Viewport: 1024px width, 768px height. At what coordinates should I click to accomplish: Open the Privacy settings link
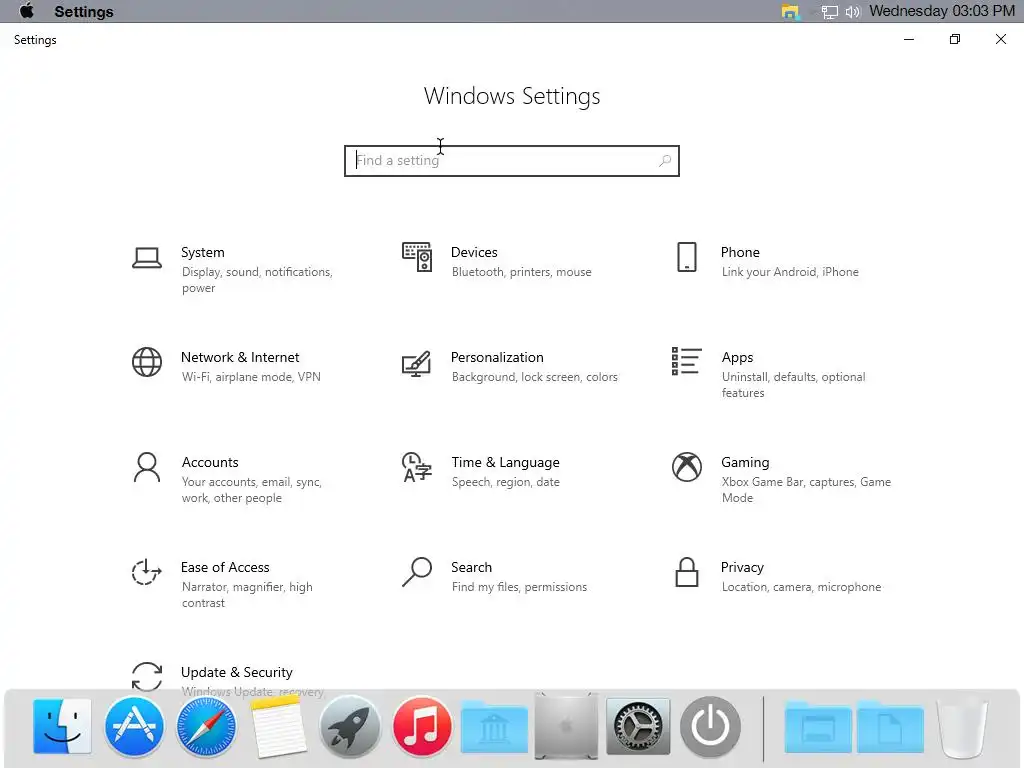pos(742,568)
